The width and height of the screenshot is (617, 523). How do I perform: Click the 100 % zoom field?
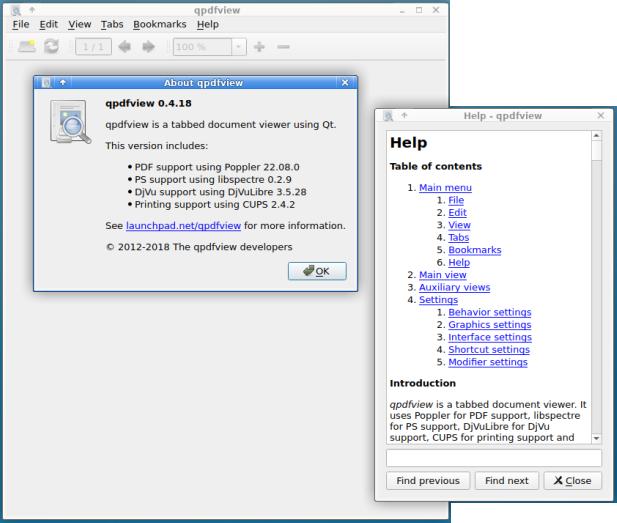pyautogui.click(x=202, y=47)
